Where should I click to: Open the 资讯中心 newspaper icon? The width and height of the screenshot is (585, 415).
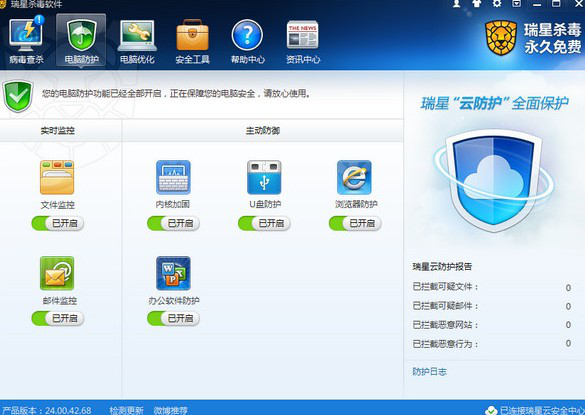(x=303, y=35)
